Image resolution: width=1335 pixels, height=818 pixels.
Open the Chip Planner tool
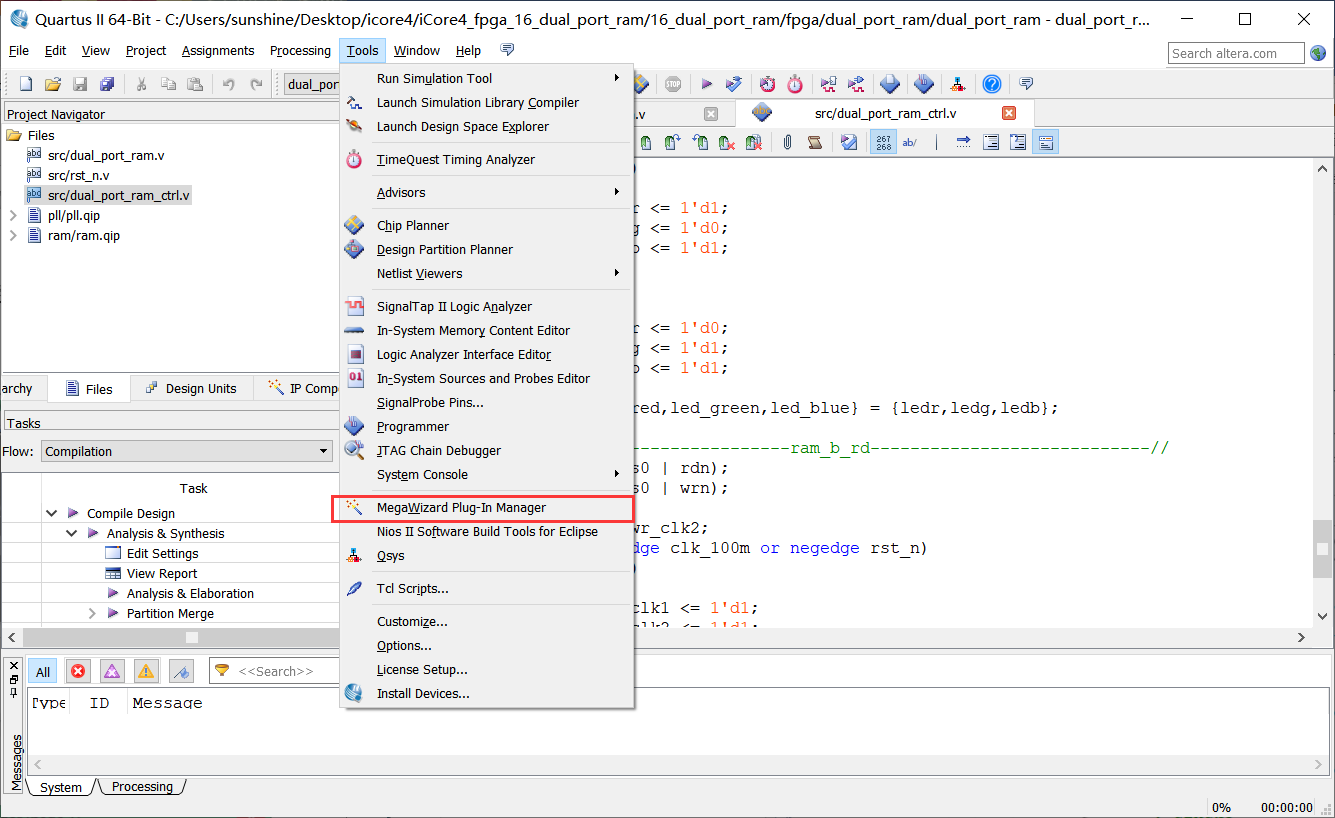412,226
